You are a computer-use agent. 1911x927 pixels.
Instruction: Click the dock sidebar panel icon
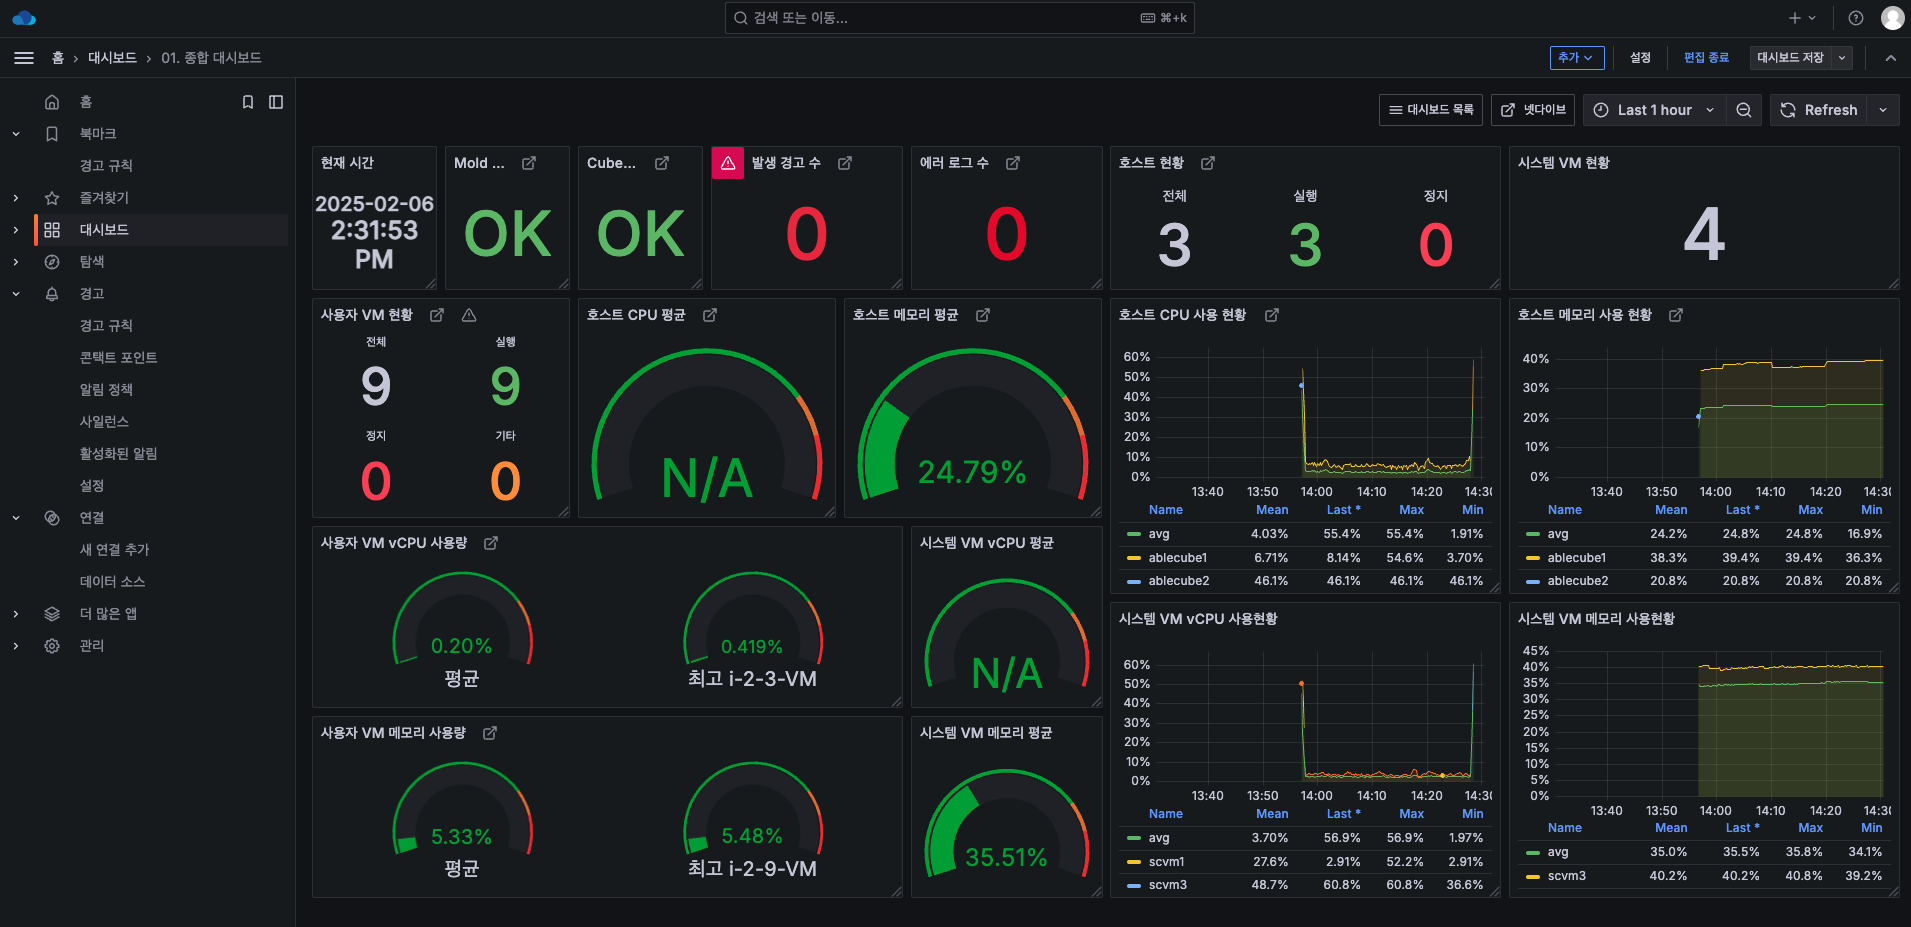coord(276,102)
